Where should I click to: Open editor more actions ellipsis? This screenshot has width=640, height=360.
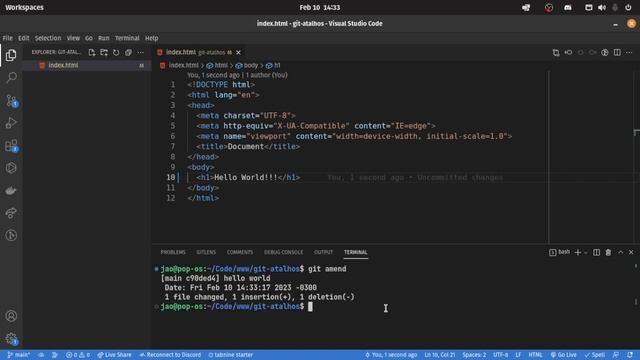[629, 53]
